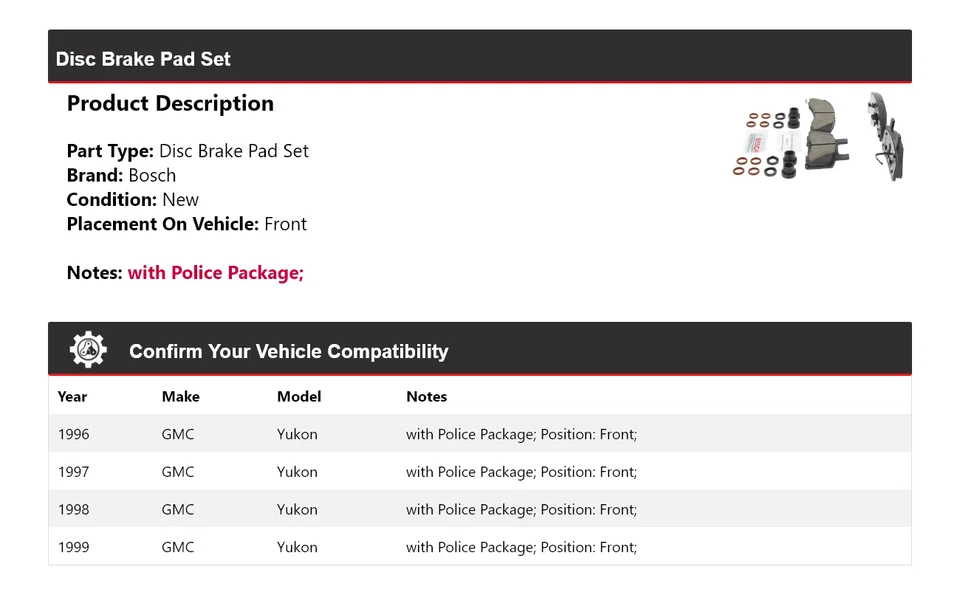The width and height of the screenshot is (960, 595).
Task: Click the Disc Brake Pad Set header
Action: tap(143, 59)
